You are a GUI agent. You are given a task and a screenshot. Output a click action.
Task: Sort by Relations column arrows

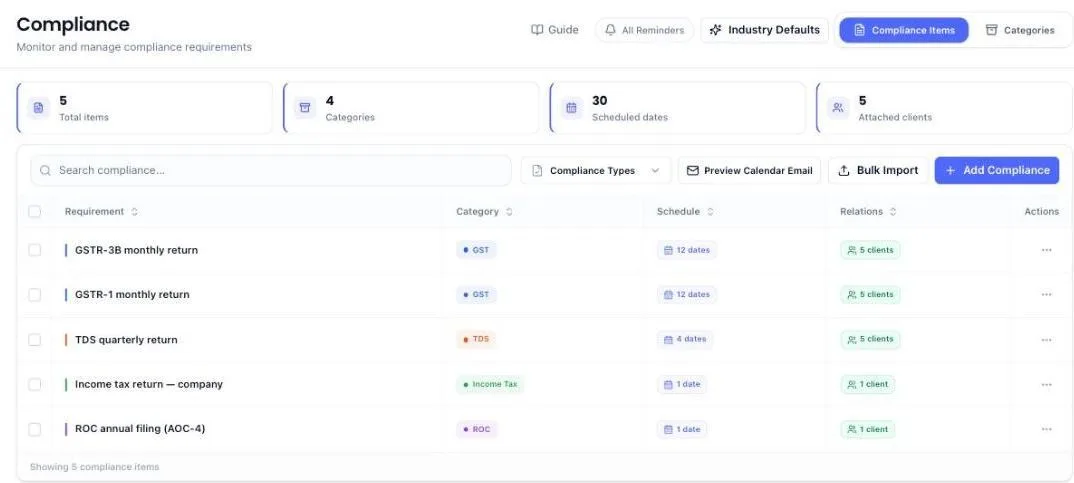point(893,212)
